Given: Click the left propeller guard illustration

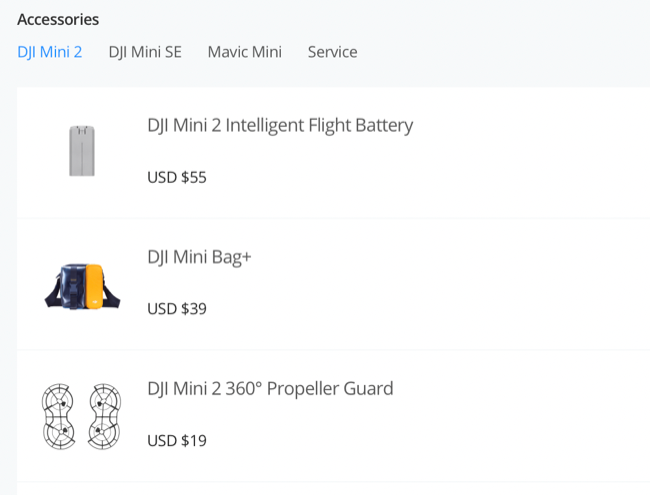Looking at the screenshot, I should tap(61, 414).
